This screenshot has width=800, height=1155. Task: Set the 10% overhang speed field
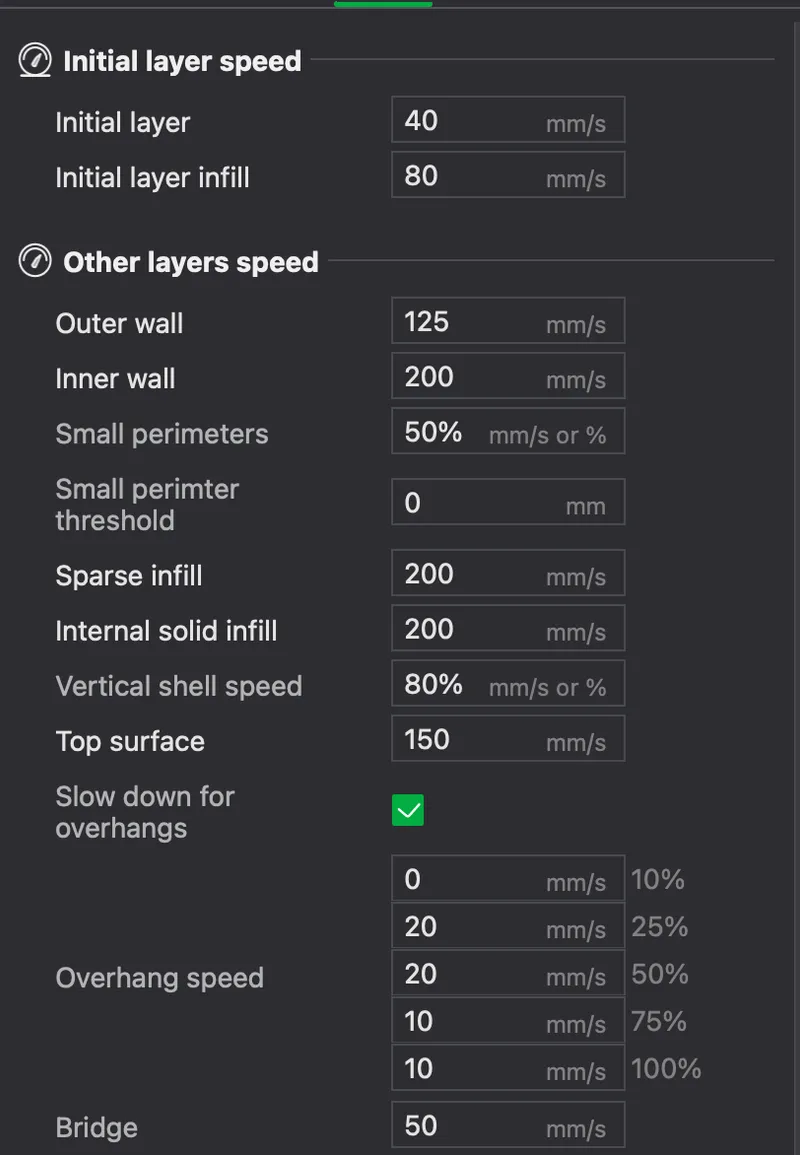[x=508, y=878]
